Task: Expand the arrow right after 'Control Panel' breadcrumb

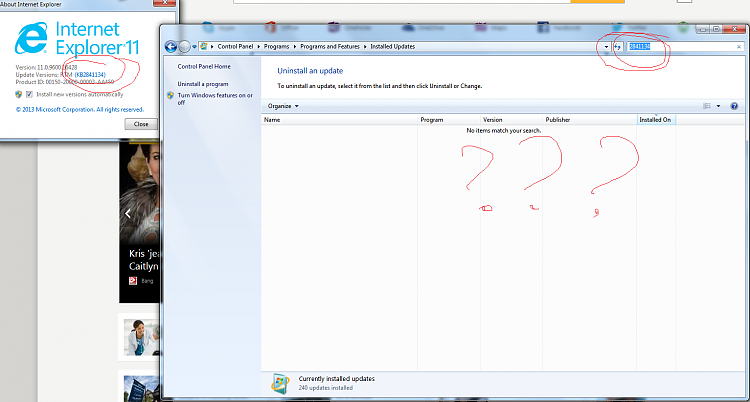Action: [258, 46]
